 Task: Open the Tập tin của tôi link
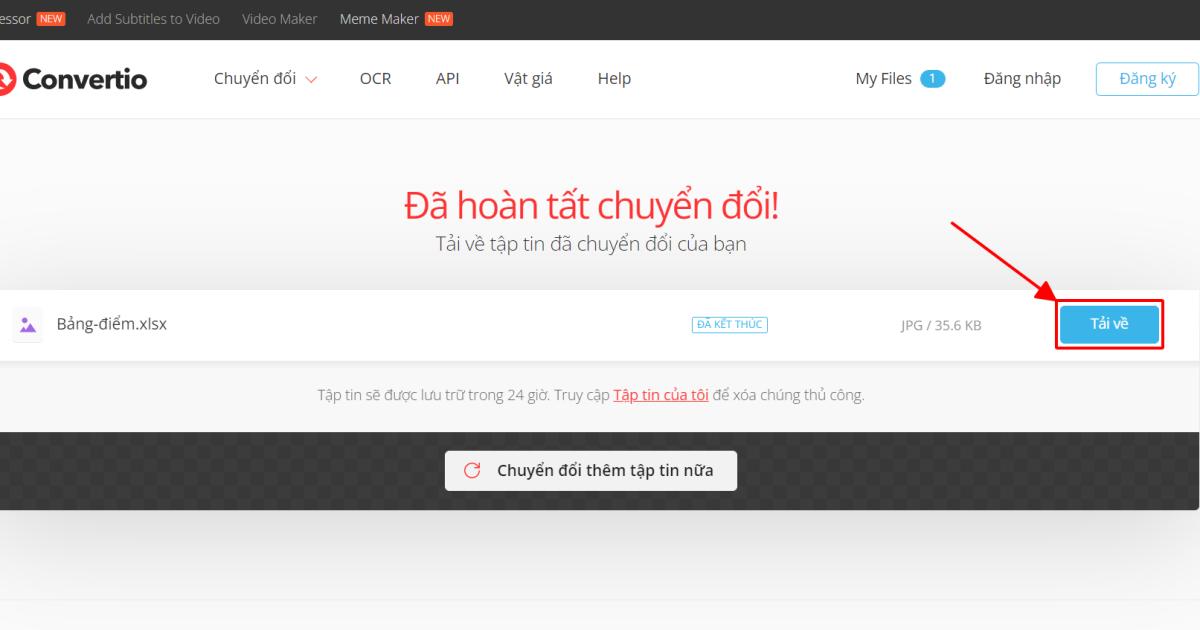point(660,394)
